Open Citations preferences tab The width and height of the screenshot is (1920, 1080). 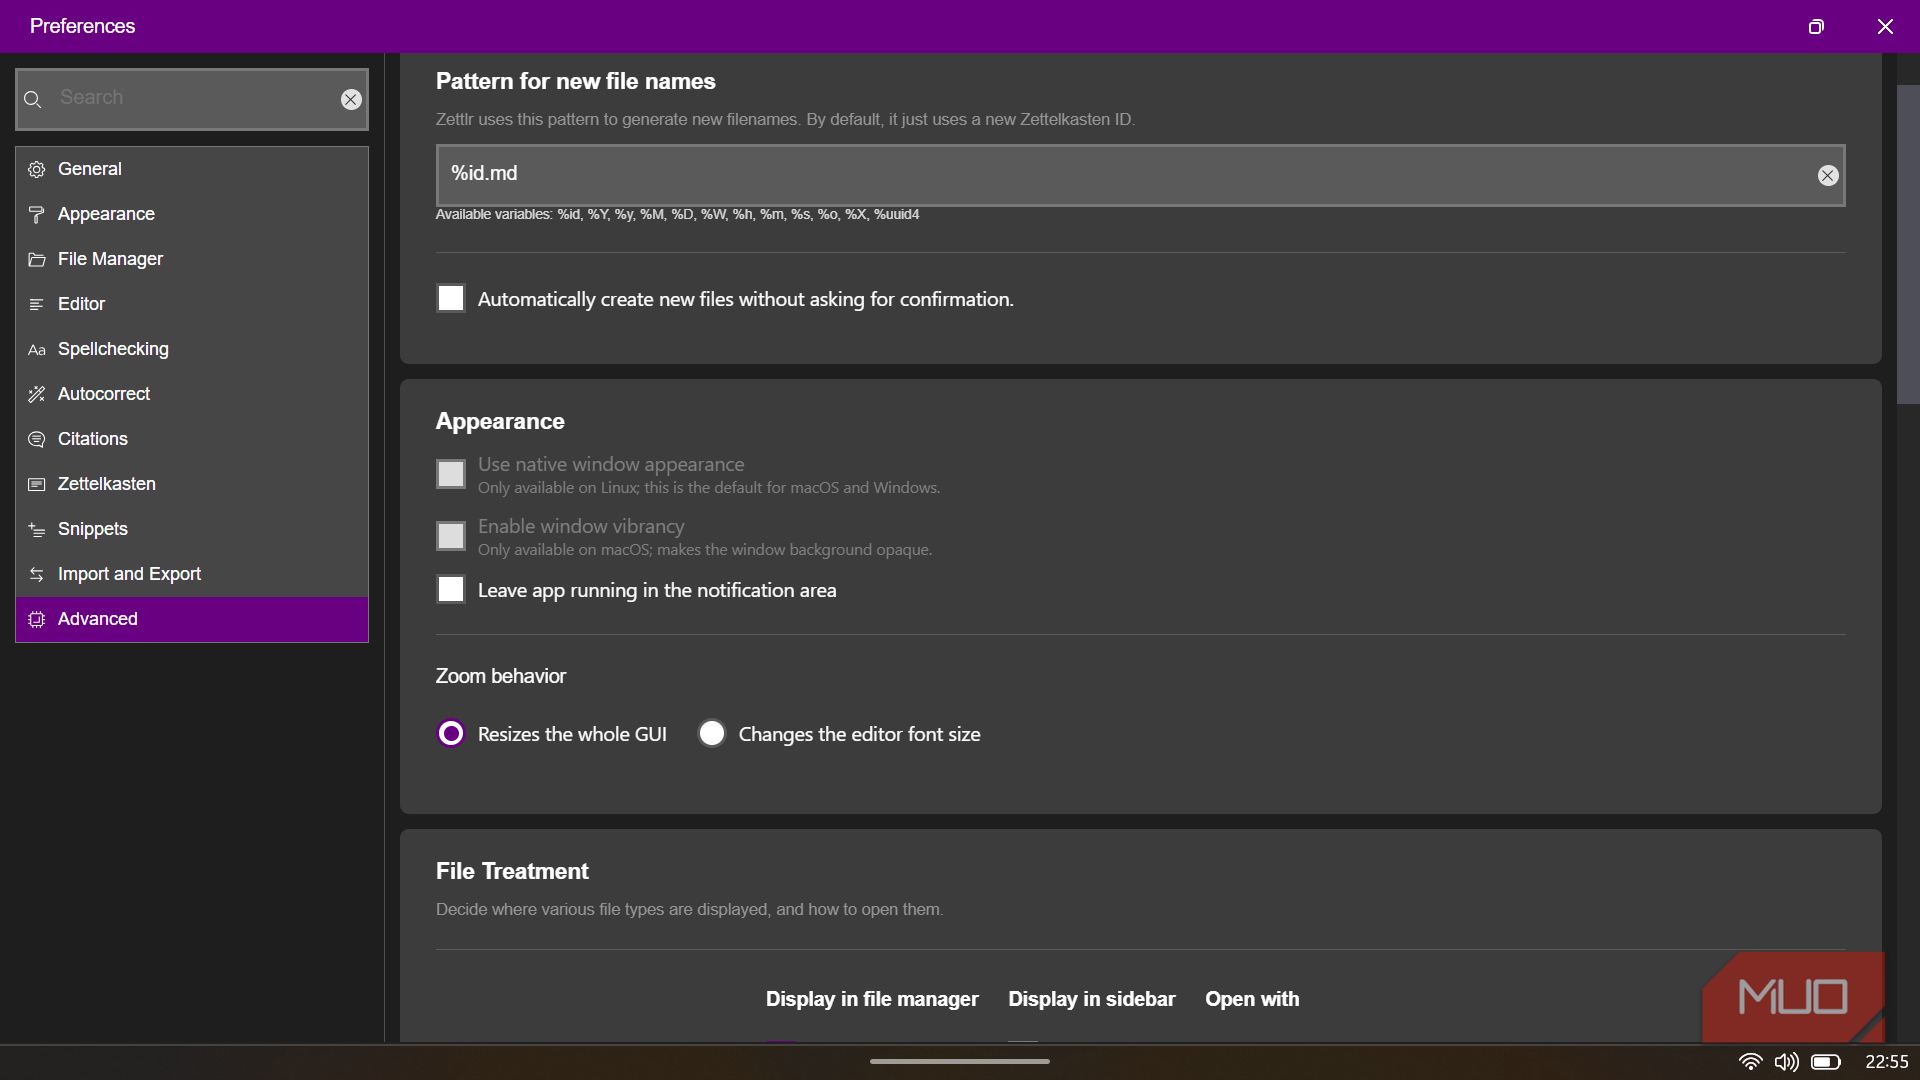[x=192, y=439]
